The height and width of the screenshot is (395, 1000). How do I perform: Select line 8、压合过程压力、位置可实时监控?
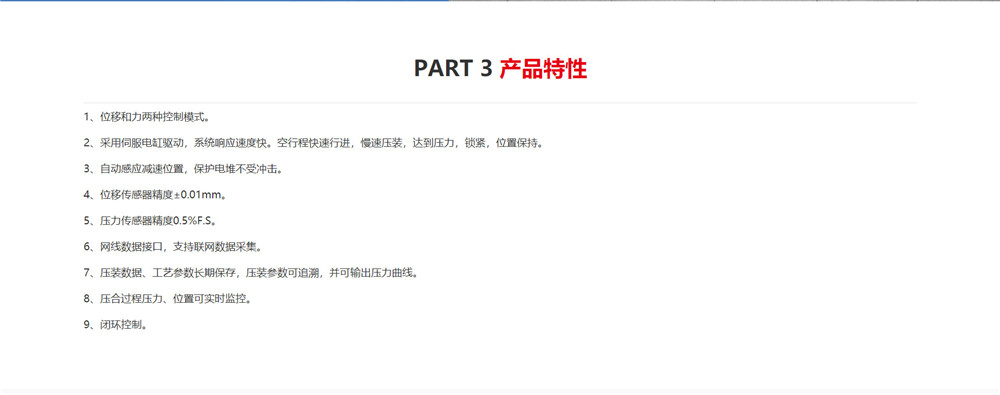[x=167, y=299]
